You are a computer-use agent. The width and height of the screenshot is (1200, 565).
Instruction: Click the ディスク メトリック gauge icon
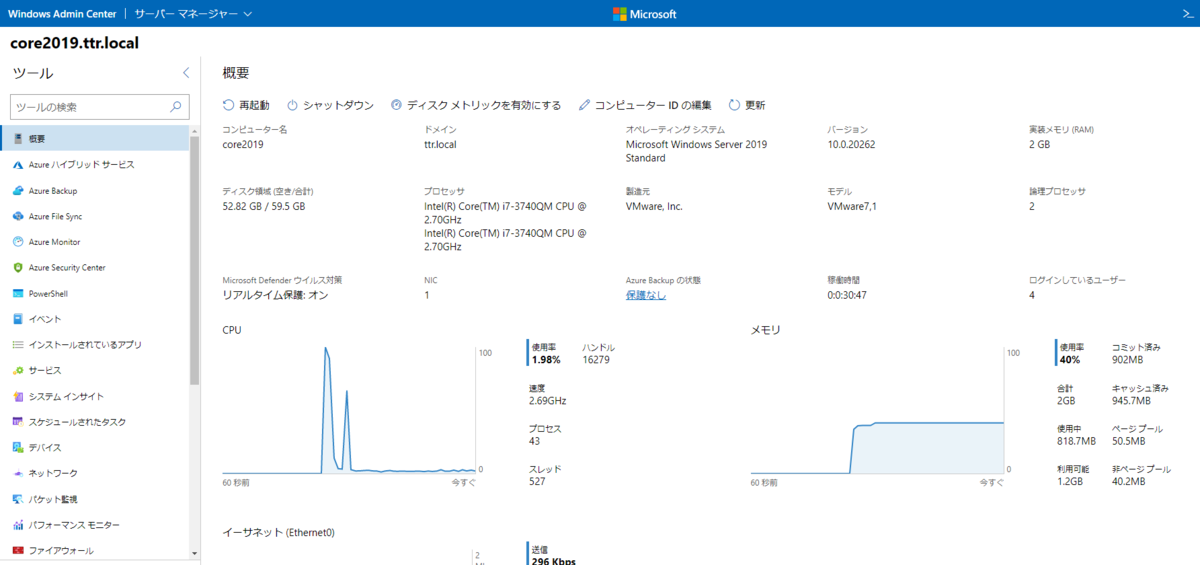[396, 105]
